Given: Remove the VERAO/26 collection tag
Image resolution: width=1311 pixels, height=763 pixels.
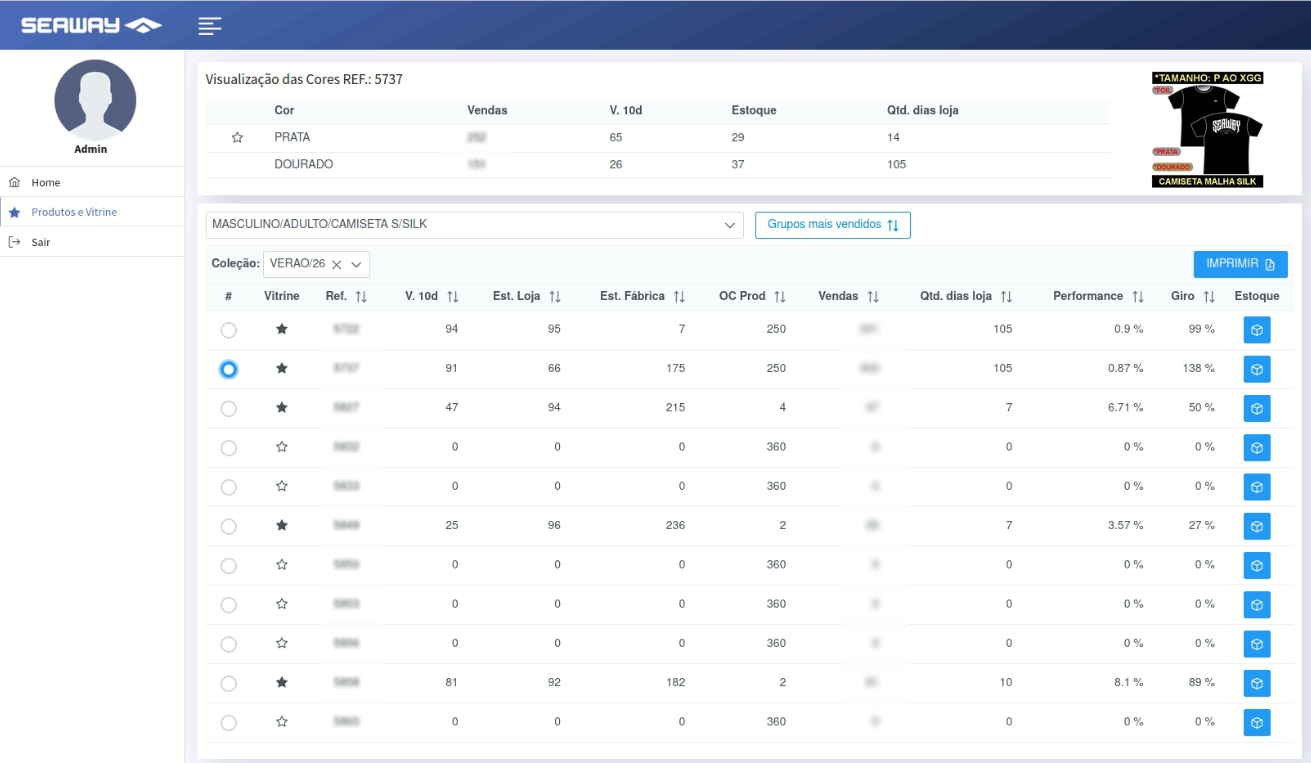Looking at the screenshot, I should click(337, 264).
